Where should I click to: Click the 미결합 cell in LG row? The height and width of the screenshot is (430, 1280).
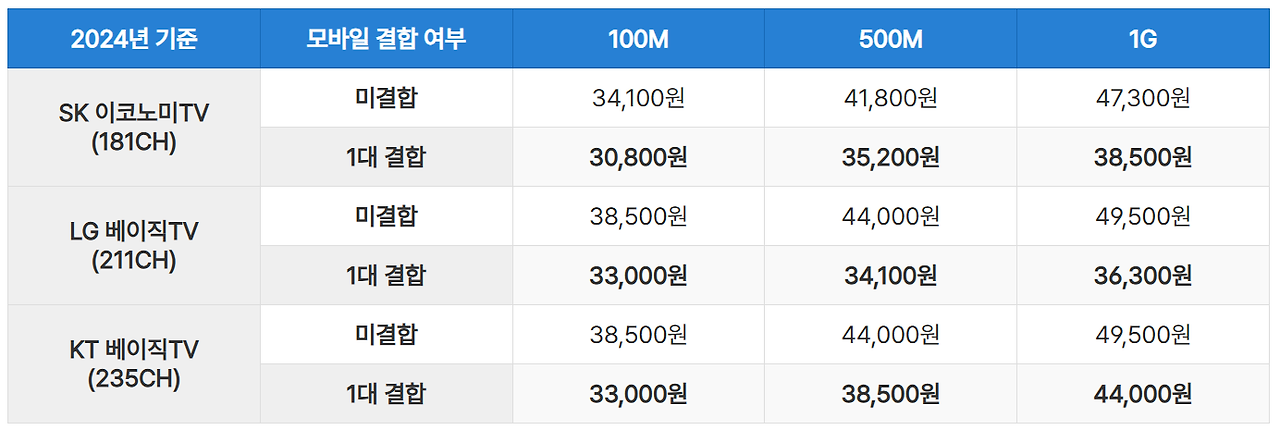(x=387, y=216)
